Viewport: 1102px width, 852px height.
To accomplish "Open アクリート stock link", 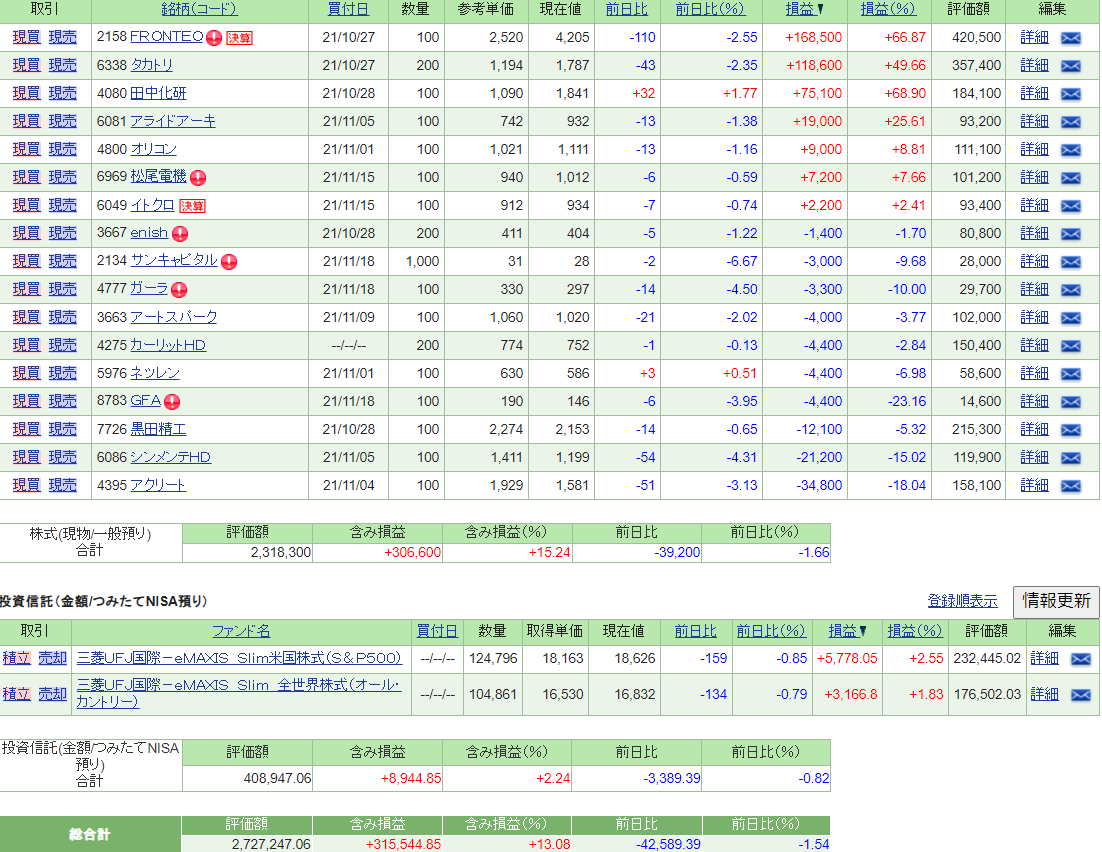I will (158, 485).
